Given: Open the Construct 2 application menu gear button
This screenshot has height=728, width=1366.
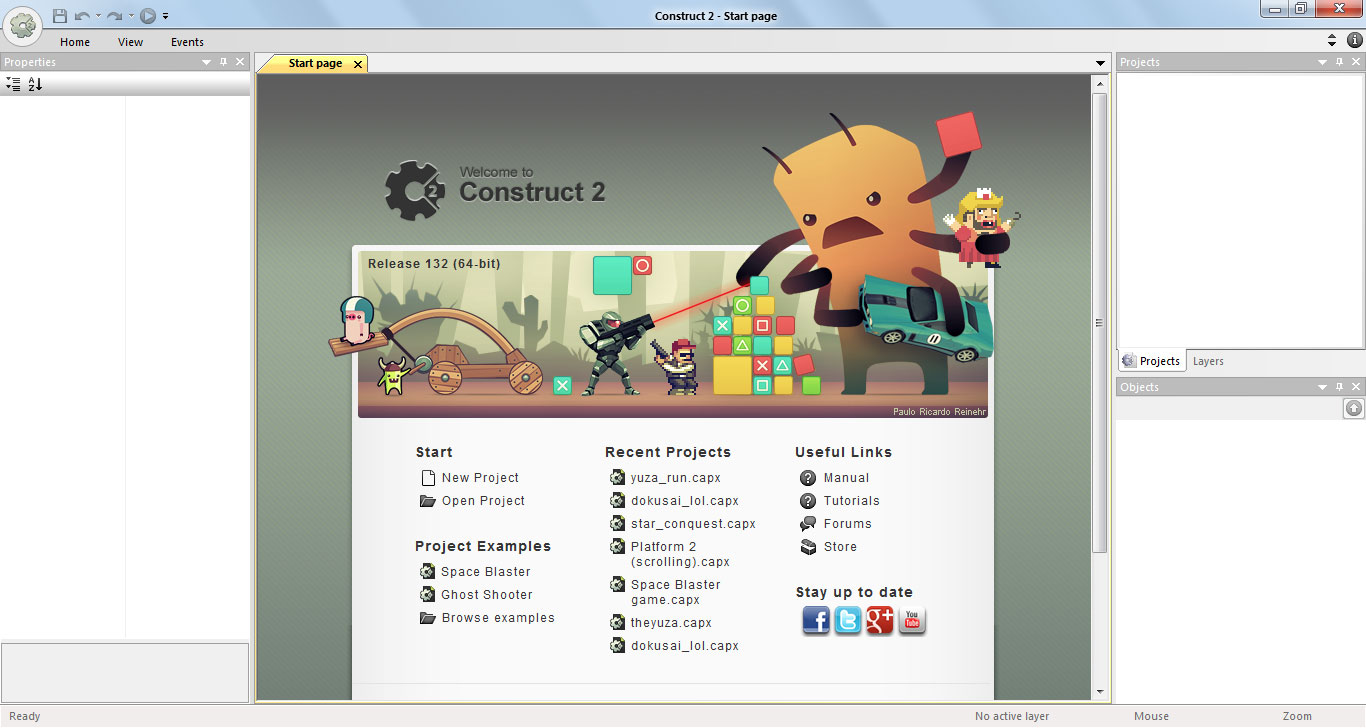Looking at the screenshot, I should pyautogui.click(x=22, y=24).
